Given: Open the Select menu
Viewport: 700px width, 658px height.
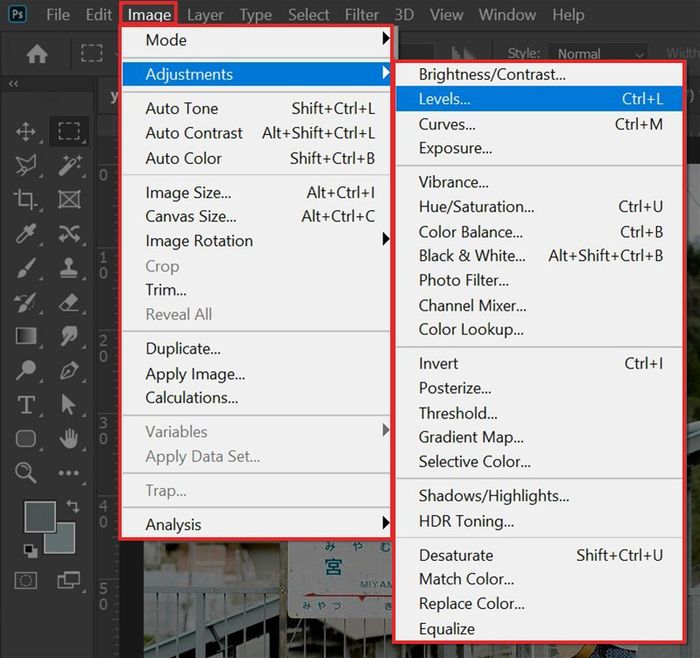Looking at the screenshot, I should [308, 15].
